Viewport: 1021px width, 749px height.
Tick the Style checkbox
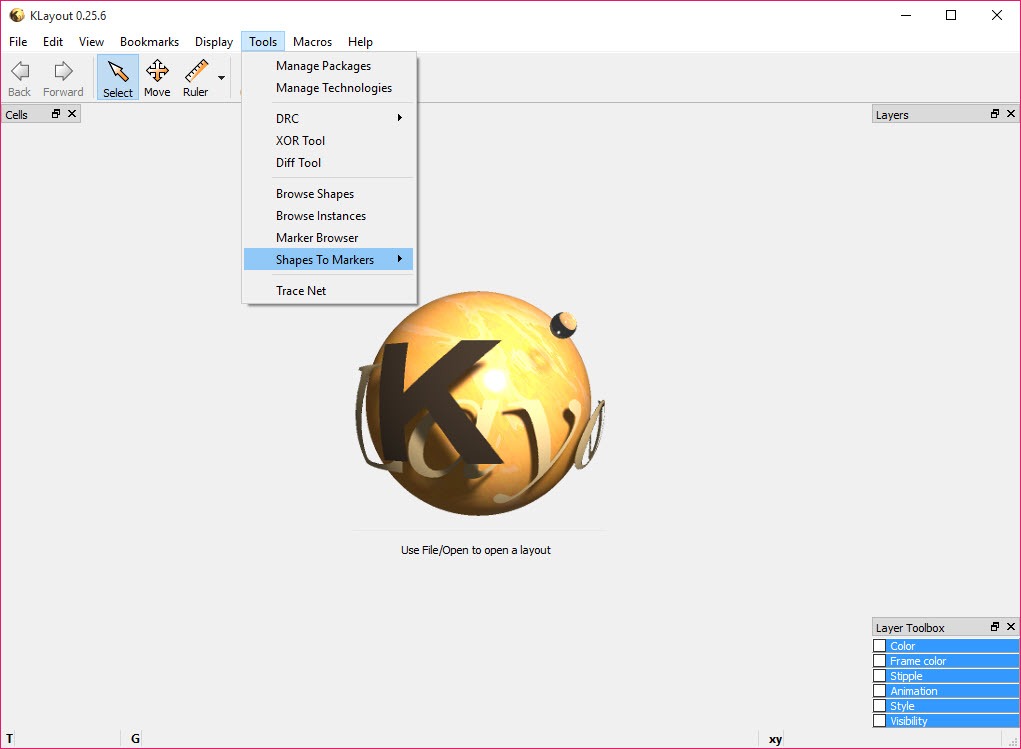880,705
